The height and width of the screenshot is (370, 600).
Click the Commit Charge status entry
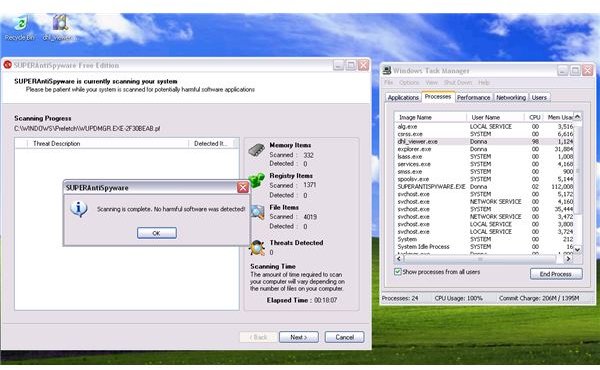pyautogui.click(x=539, y=298)
